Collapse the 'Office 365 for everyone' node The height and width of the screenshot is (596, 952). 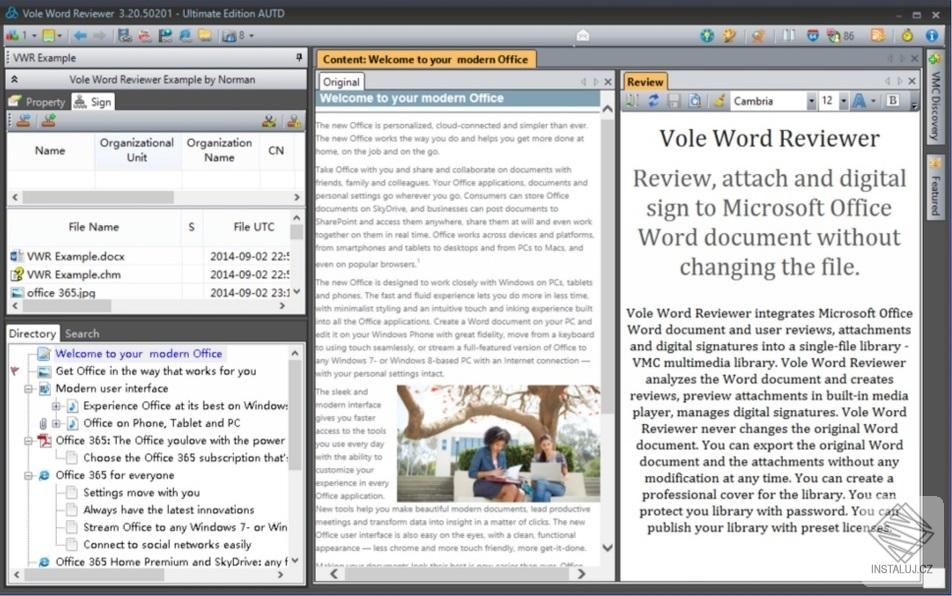29,475
